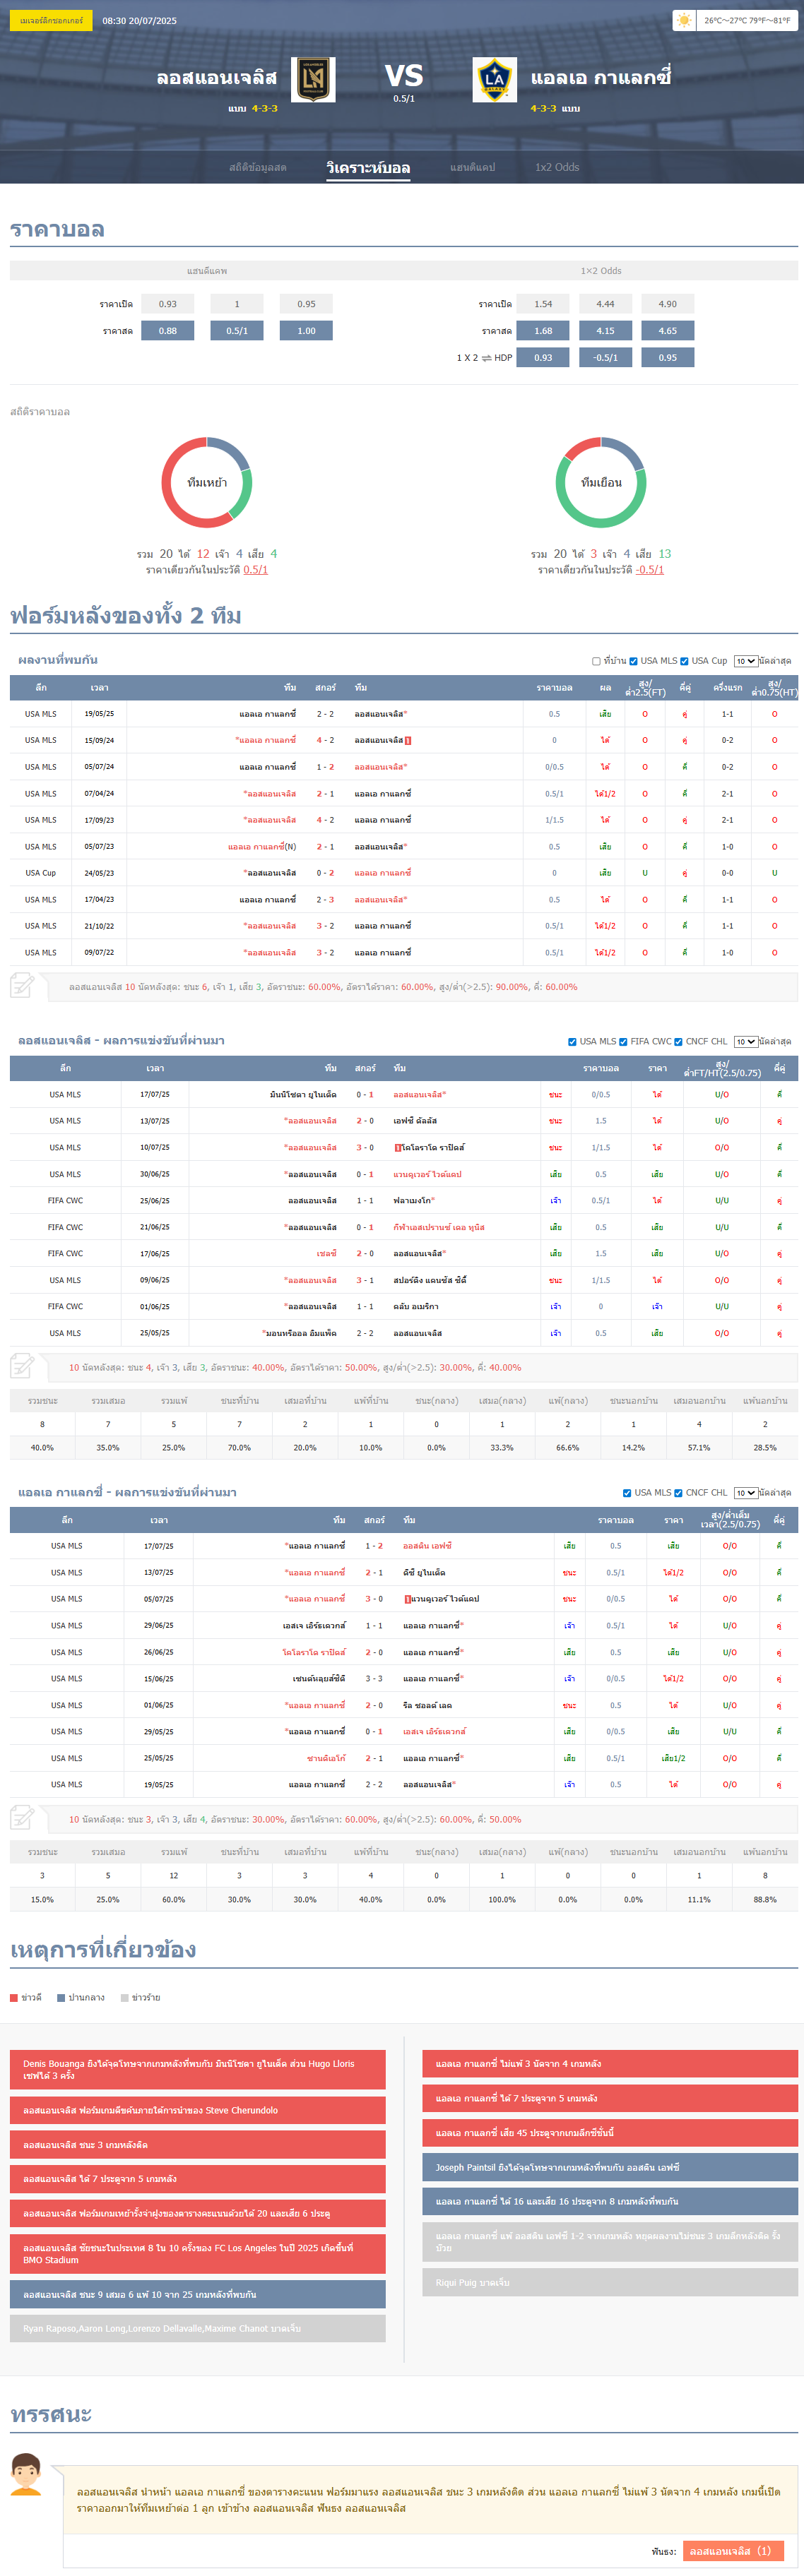This screenshot has width=804, height=2576.
Task: Click the converted HDP line -0.5/1 button
Action: pos(605,357)
